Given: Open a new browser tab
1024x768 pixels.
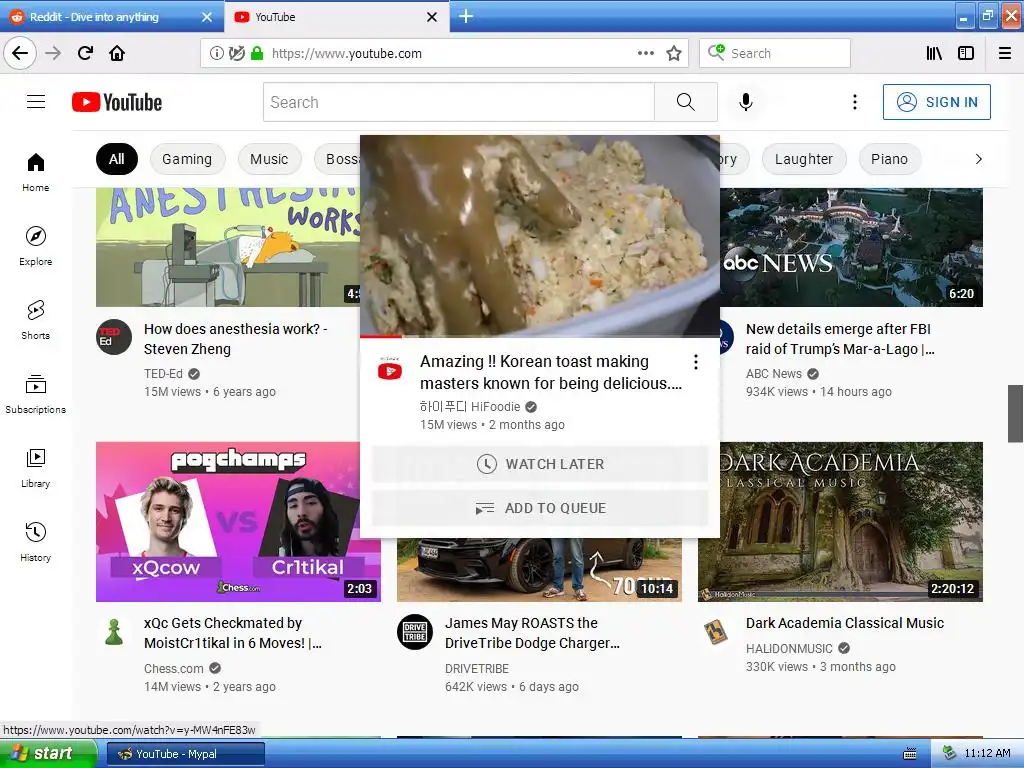Looking at the screenshot, I should (x=466, y=16).
